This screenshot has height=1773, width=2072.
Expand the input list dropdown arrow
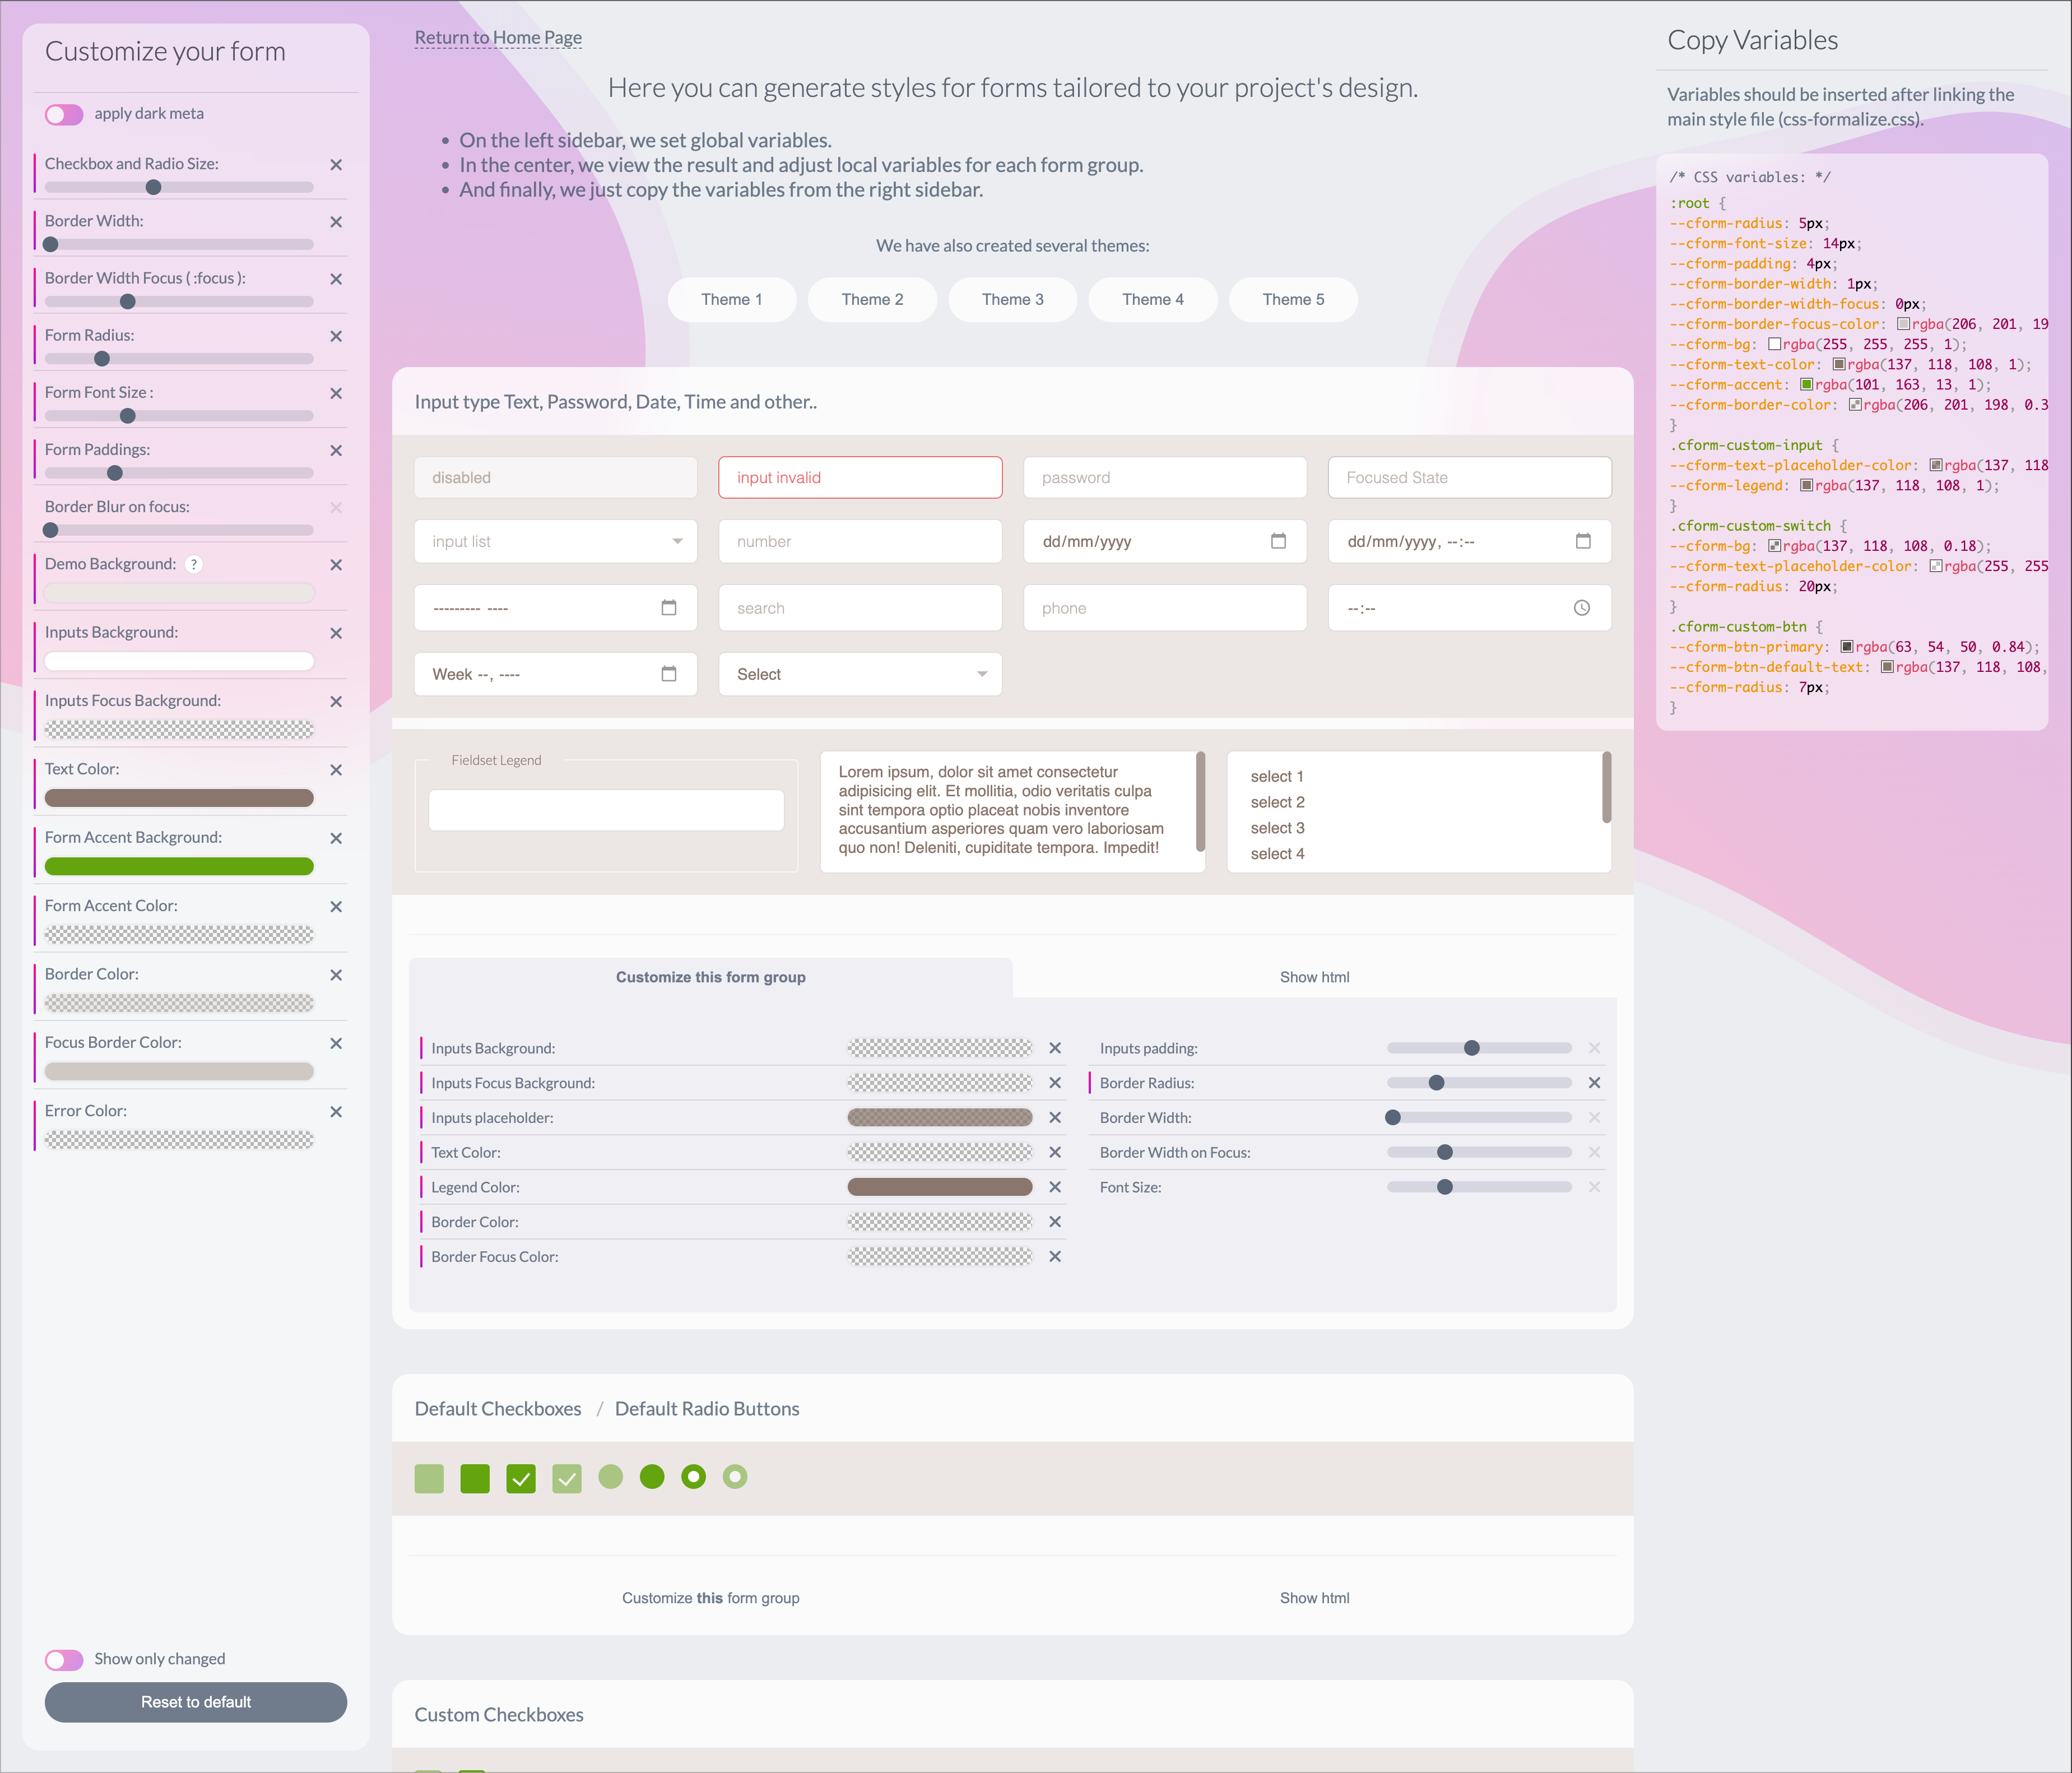(677, 541)
